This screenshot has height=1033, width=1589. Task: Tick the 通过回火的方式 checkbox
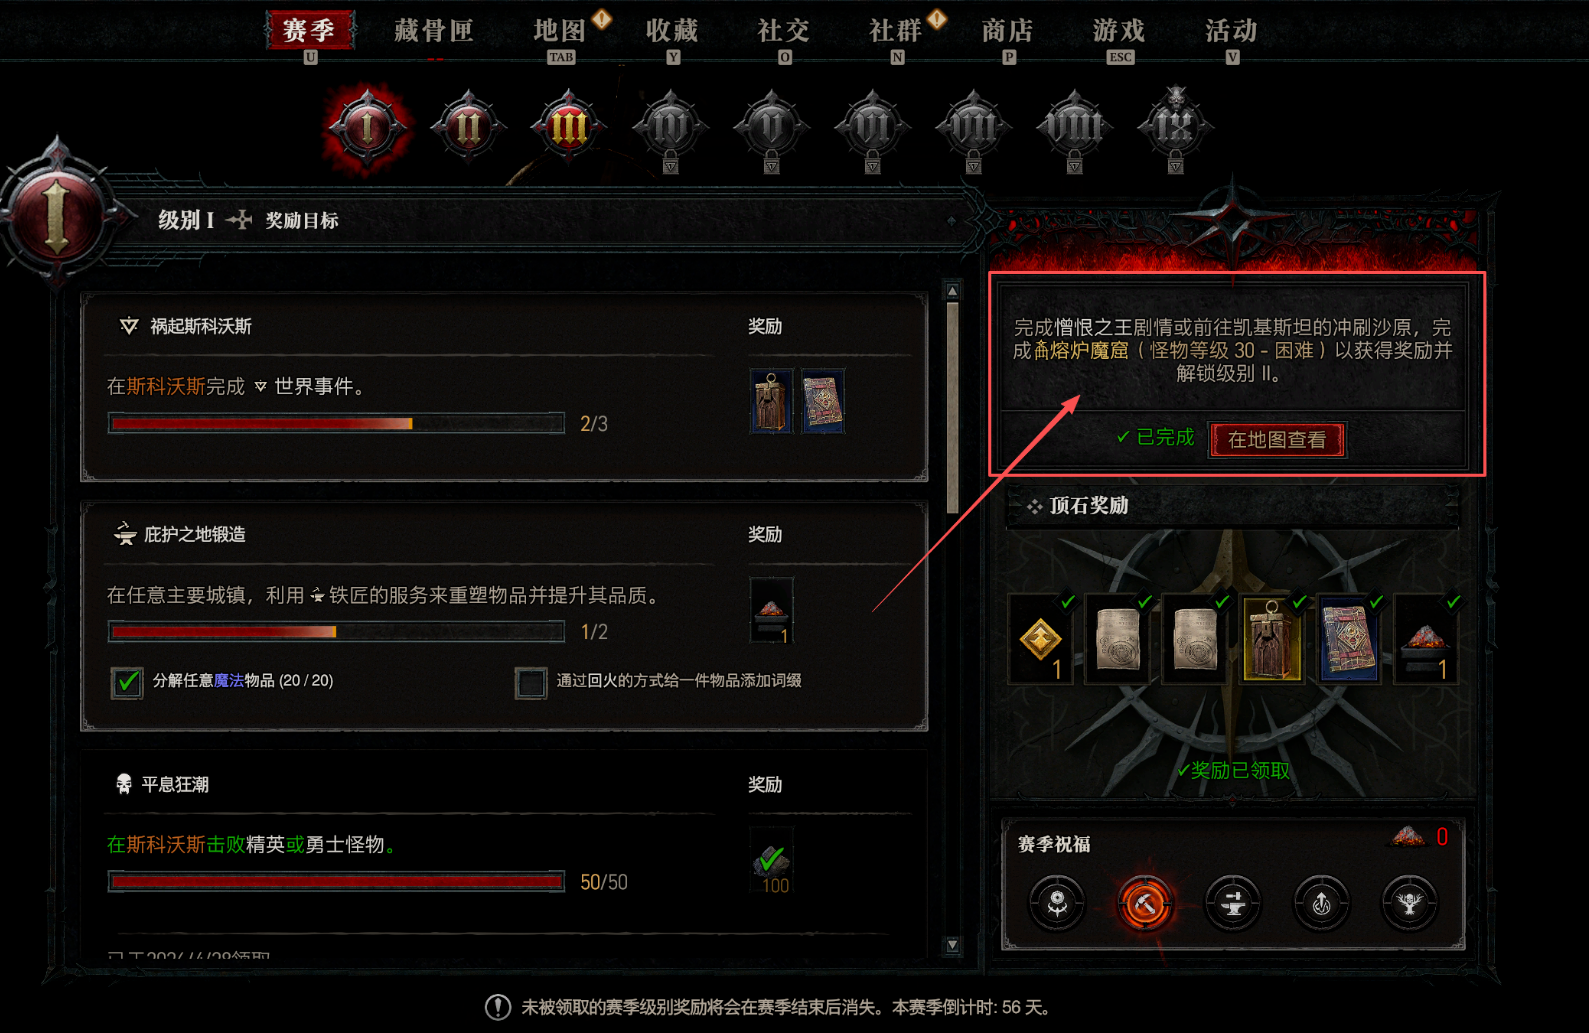click(531, 682)
